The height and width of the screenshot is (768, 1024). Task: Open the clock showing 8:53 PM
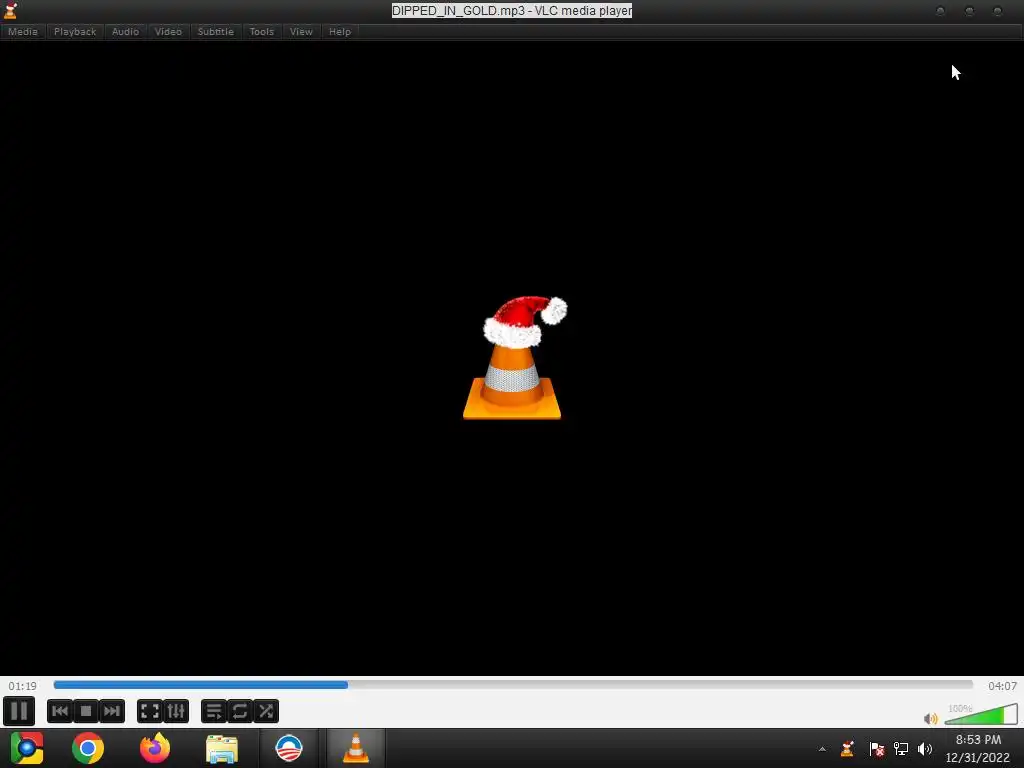tap(978, 748)
